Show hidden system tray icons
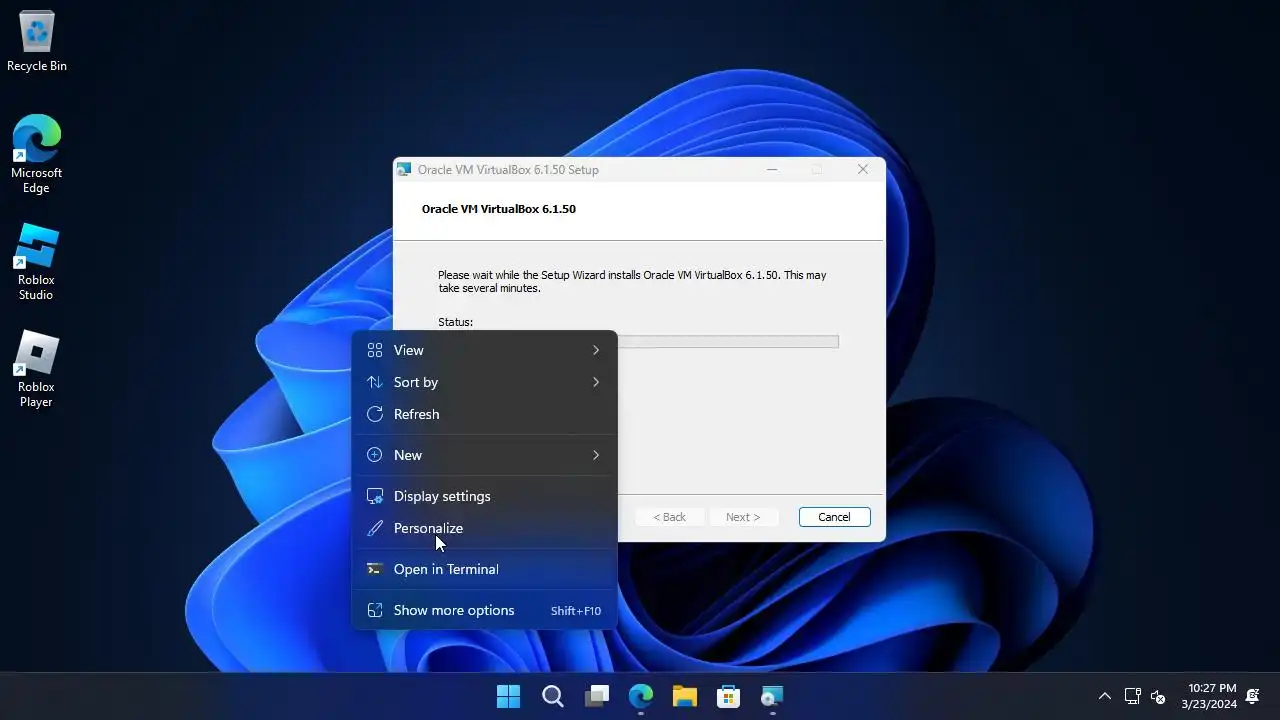 pyautogui.click(x=1105, y=696)
